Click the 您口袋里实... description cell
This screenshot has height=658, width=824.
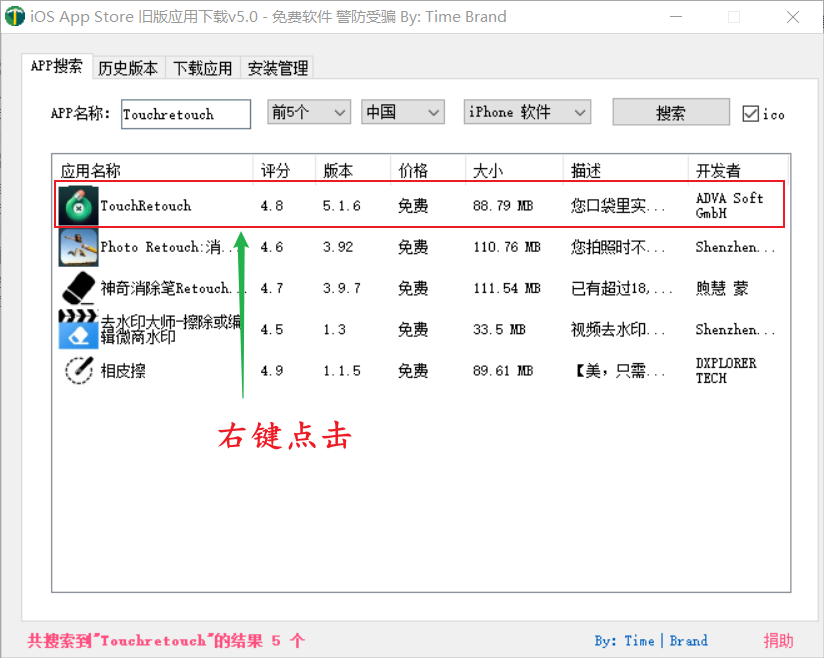coord(618,205)
